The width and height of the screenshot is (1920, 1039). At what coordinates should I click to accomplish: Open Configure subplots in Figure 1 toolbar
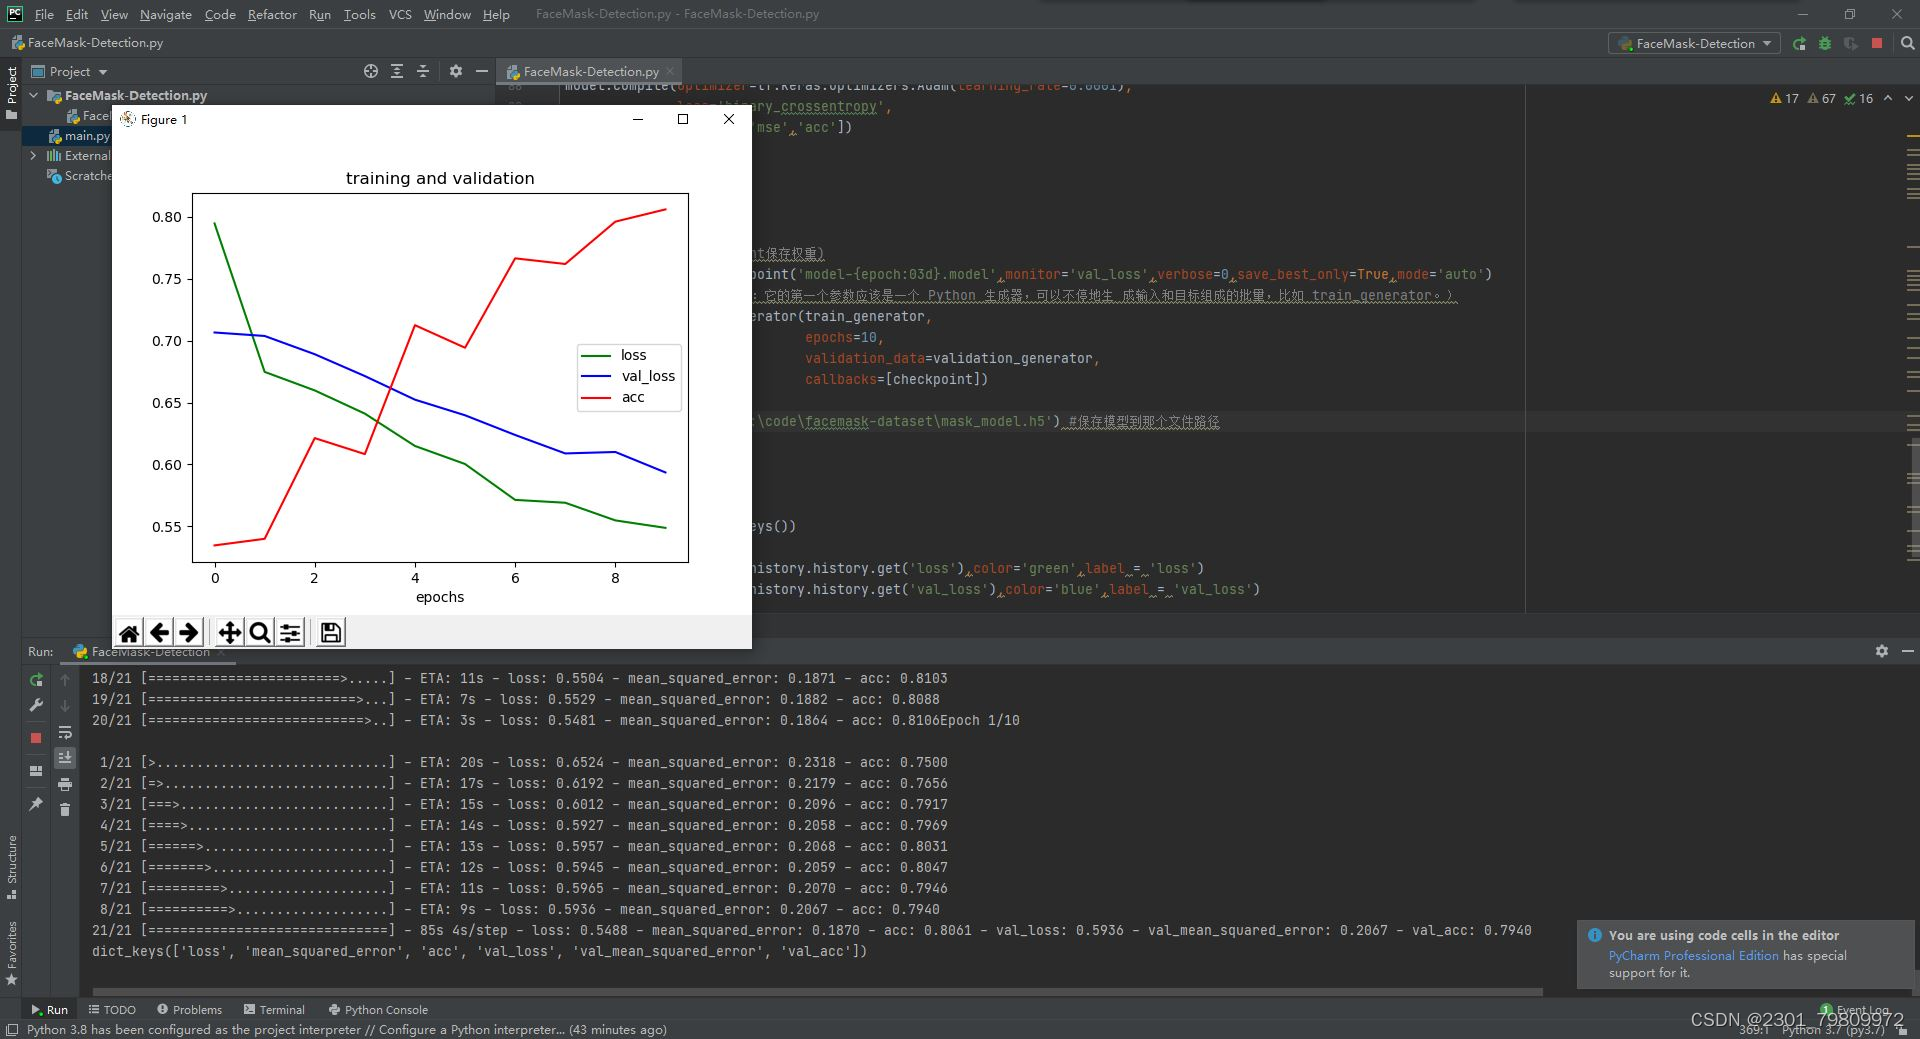290,633
